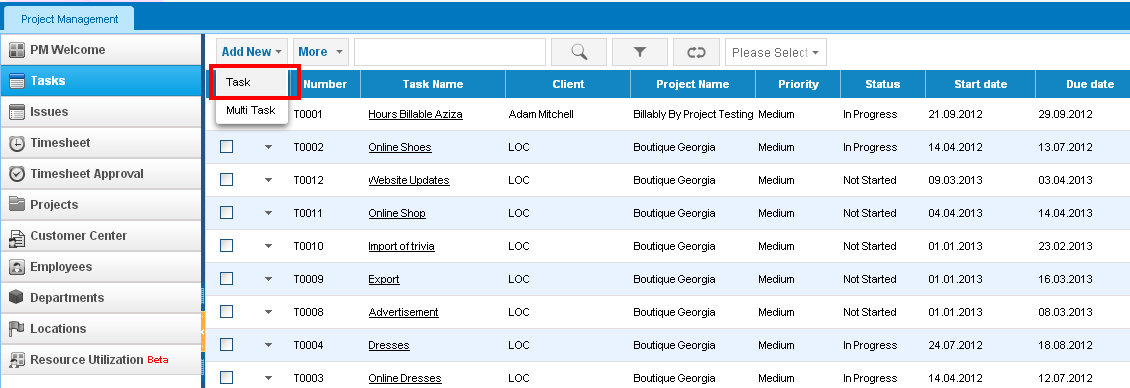The height and width of the screenshot is (388, 1130).
Task: Expand the row arrow for T0012
Action: click(x=269, y=180)
